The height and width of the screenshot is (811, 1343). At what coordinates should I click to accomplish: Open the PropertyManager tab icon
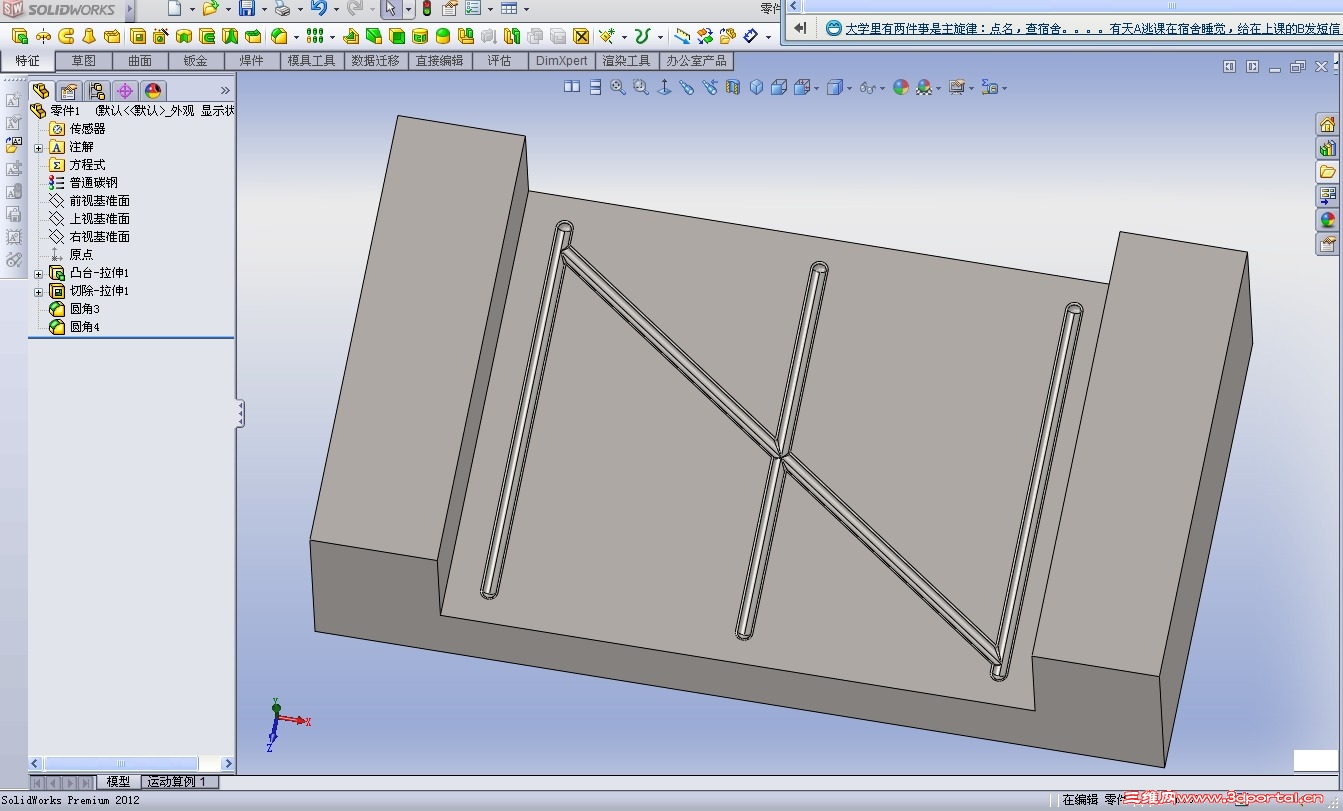pyautogui.click(x=69, y=91)
